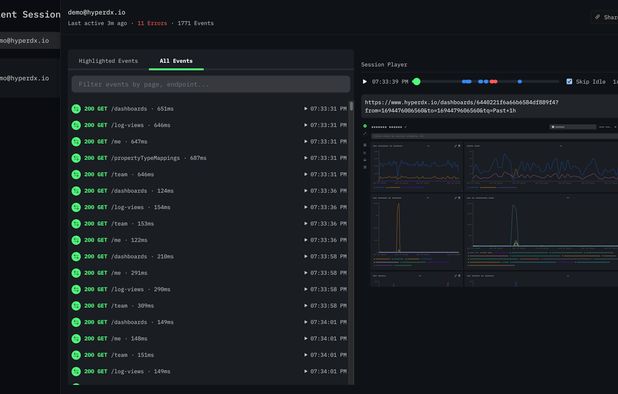
Task: Jump playback to the /dashboards 124ms event via its play icon
Action: tap(305, 191)
